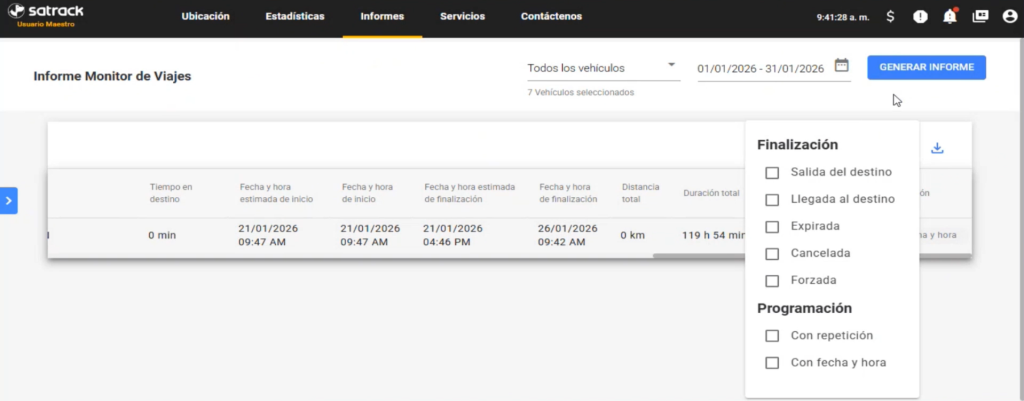Click the Distancia total column header
This screenshot has width=1024, height=401.
(641, 193)
